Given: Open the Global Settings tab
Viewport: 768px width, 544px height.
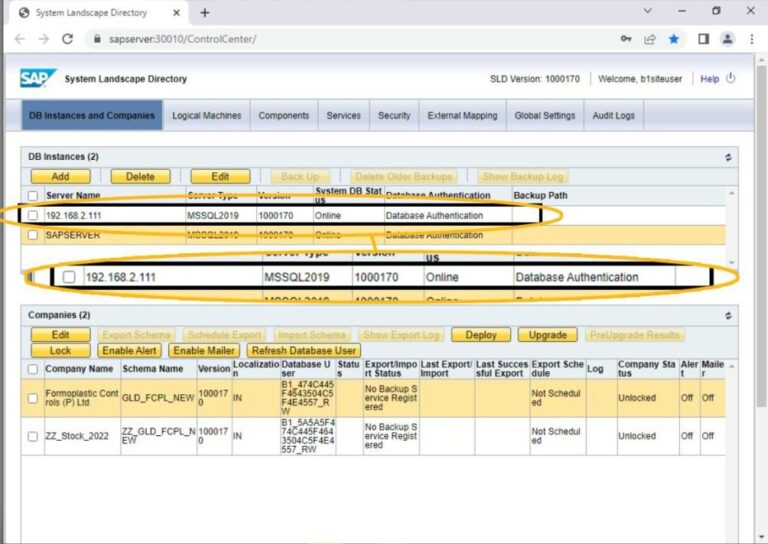Looking at the screenshot, I should [545, 116].
